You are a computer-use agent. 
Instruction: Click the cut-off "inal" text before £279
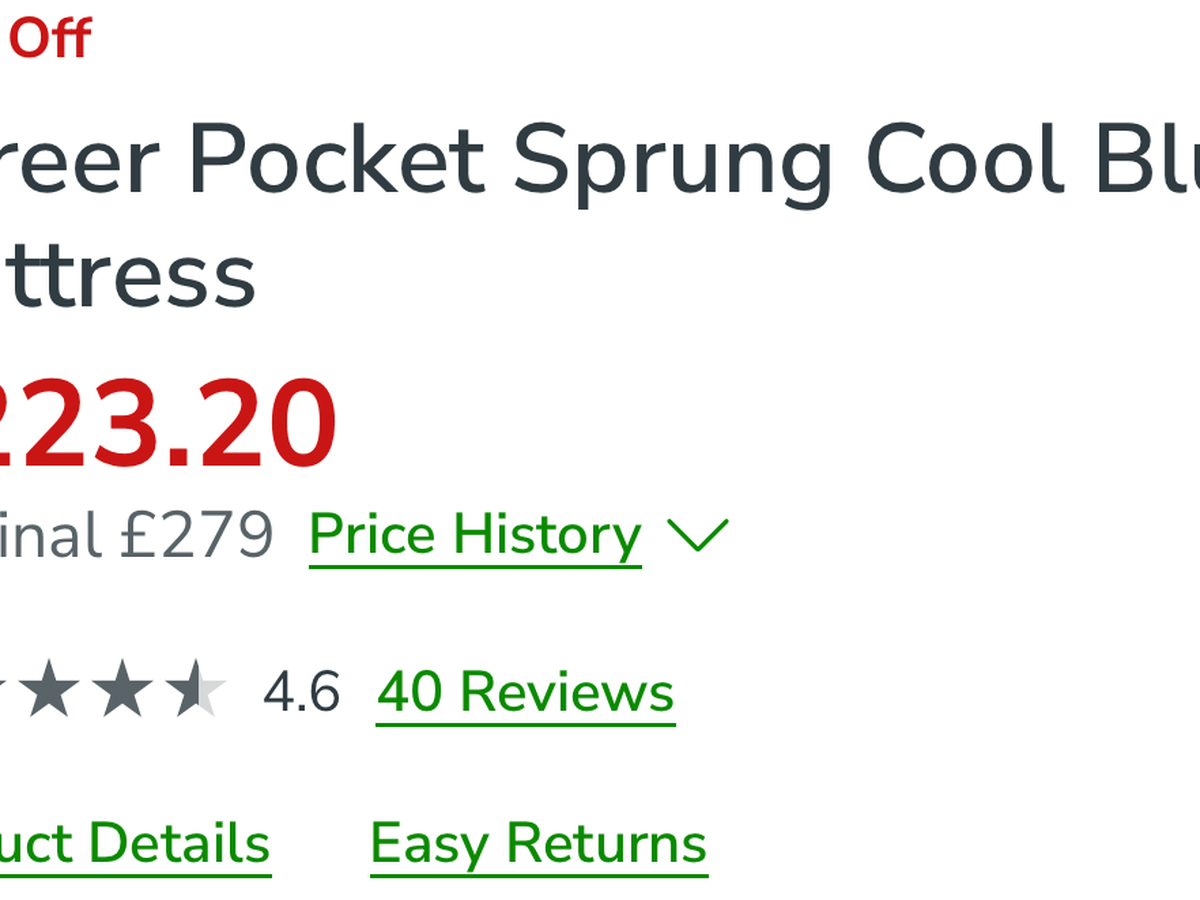(x=50, y=536)
